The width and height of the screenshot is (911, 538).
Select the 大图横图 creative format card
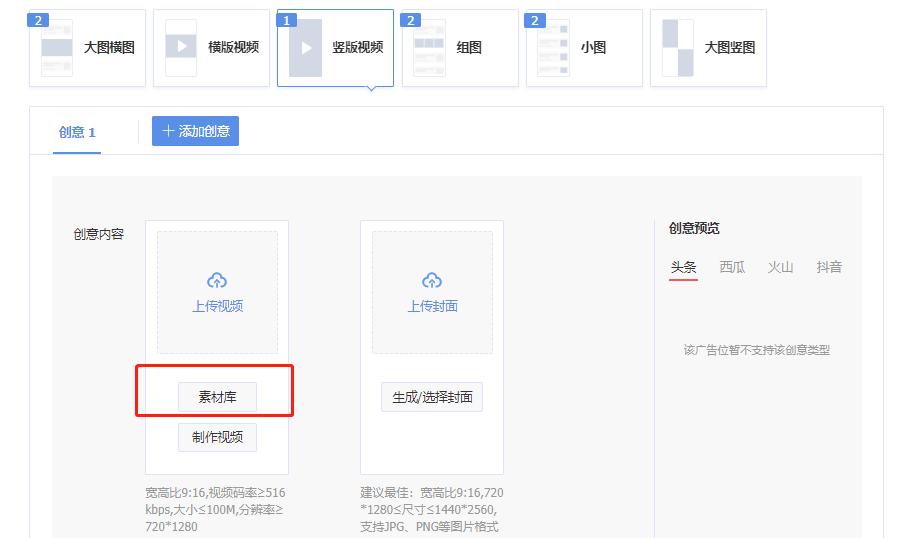click(87, 48)
